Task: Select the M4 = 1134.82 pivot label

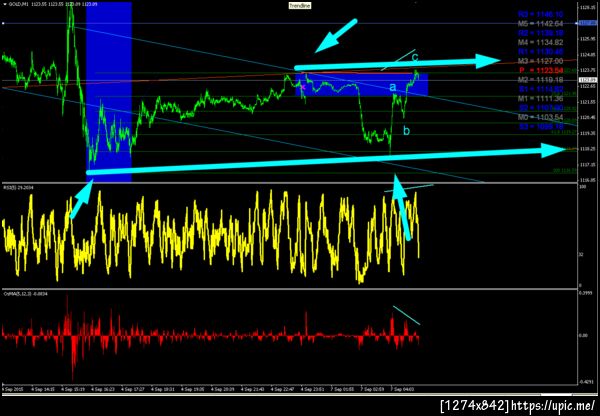Action: [540, 42]
